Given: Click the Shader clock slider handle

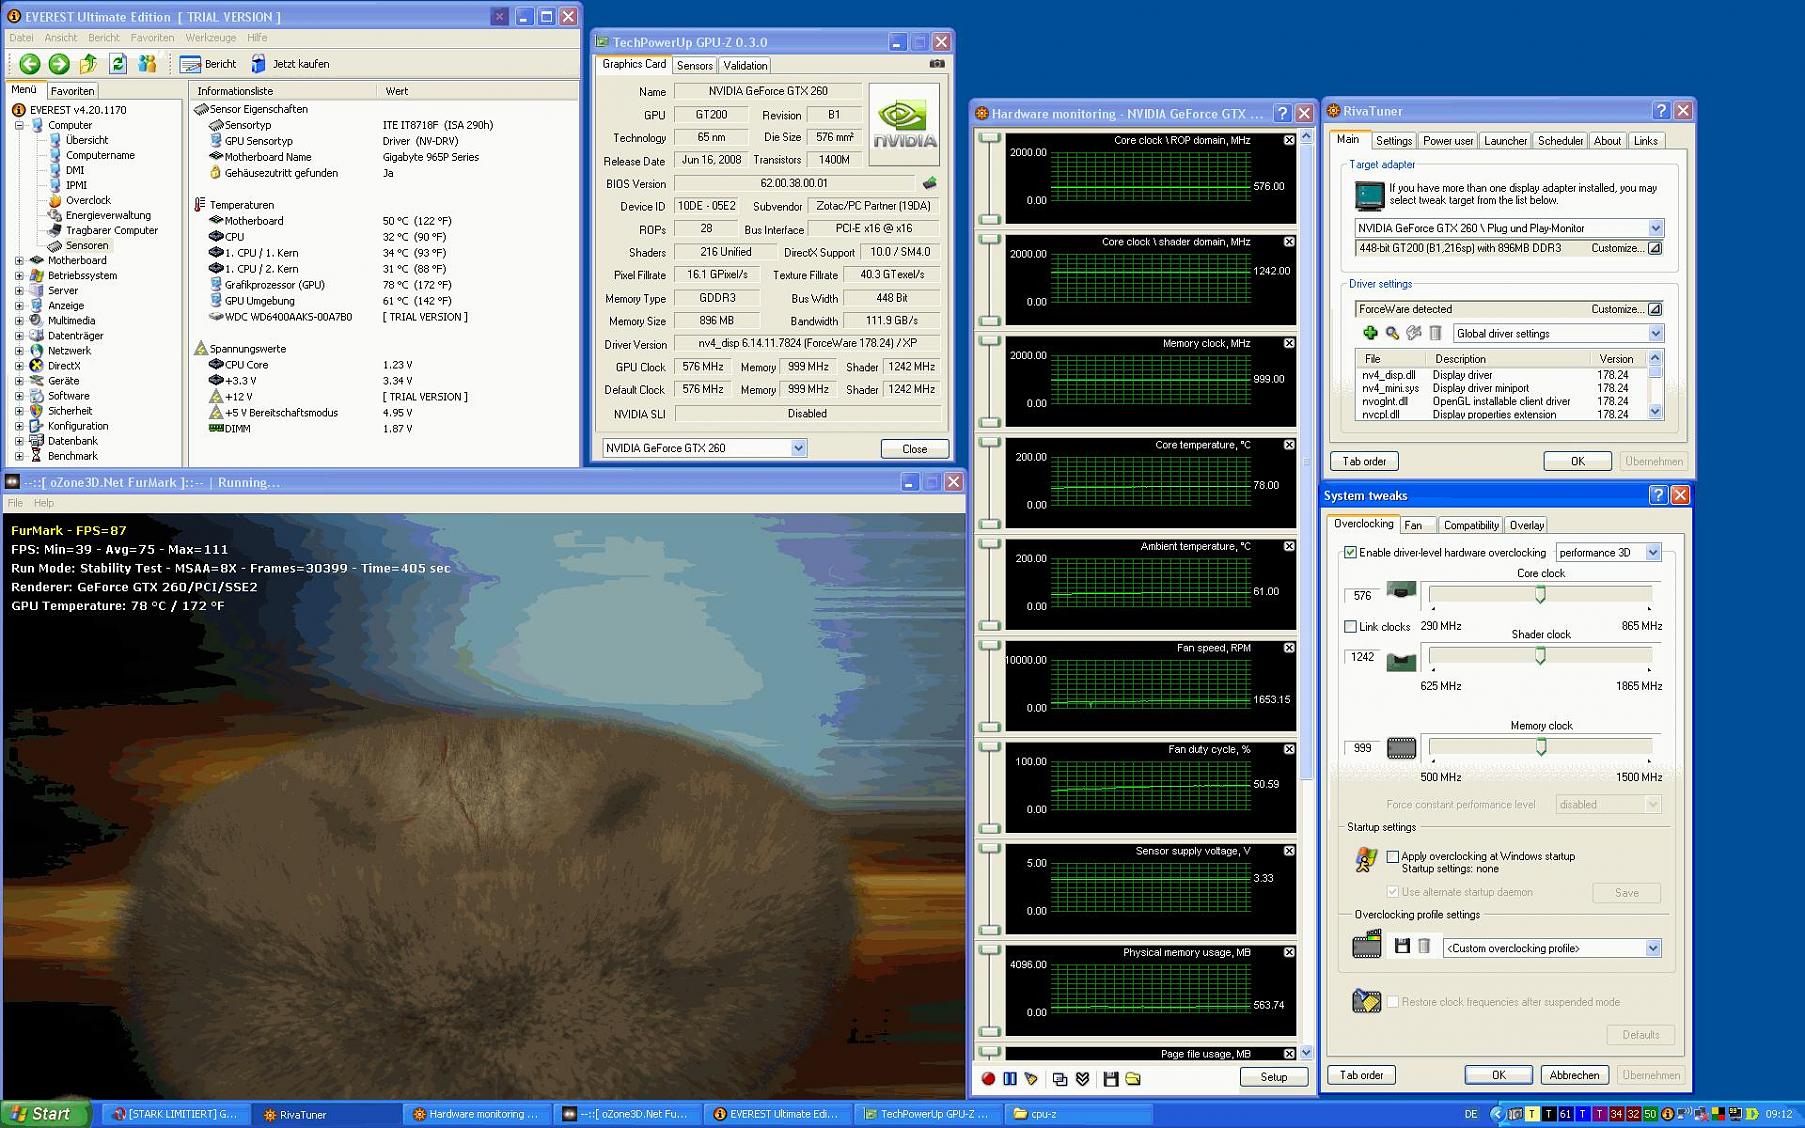Looking at the screenshot, I should (1540, 655).
